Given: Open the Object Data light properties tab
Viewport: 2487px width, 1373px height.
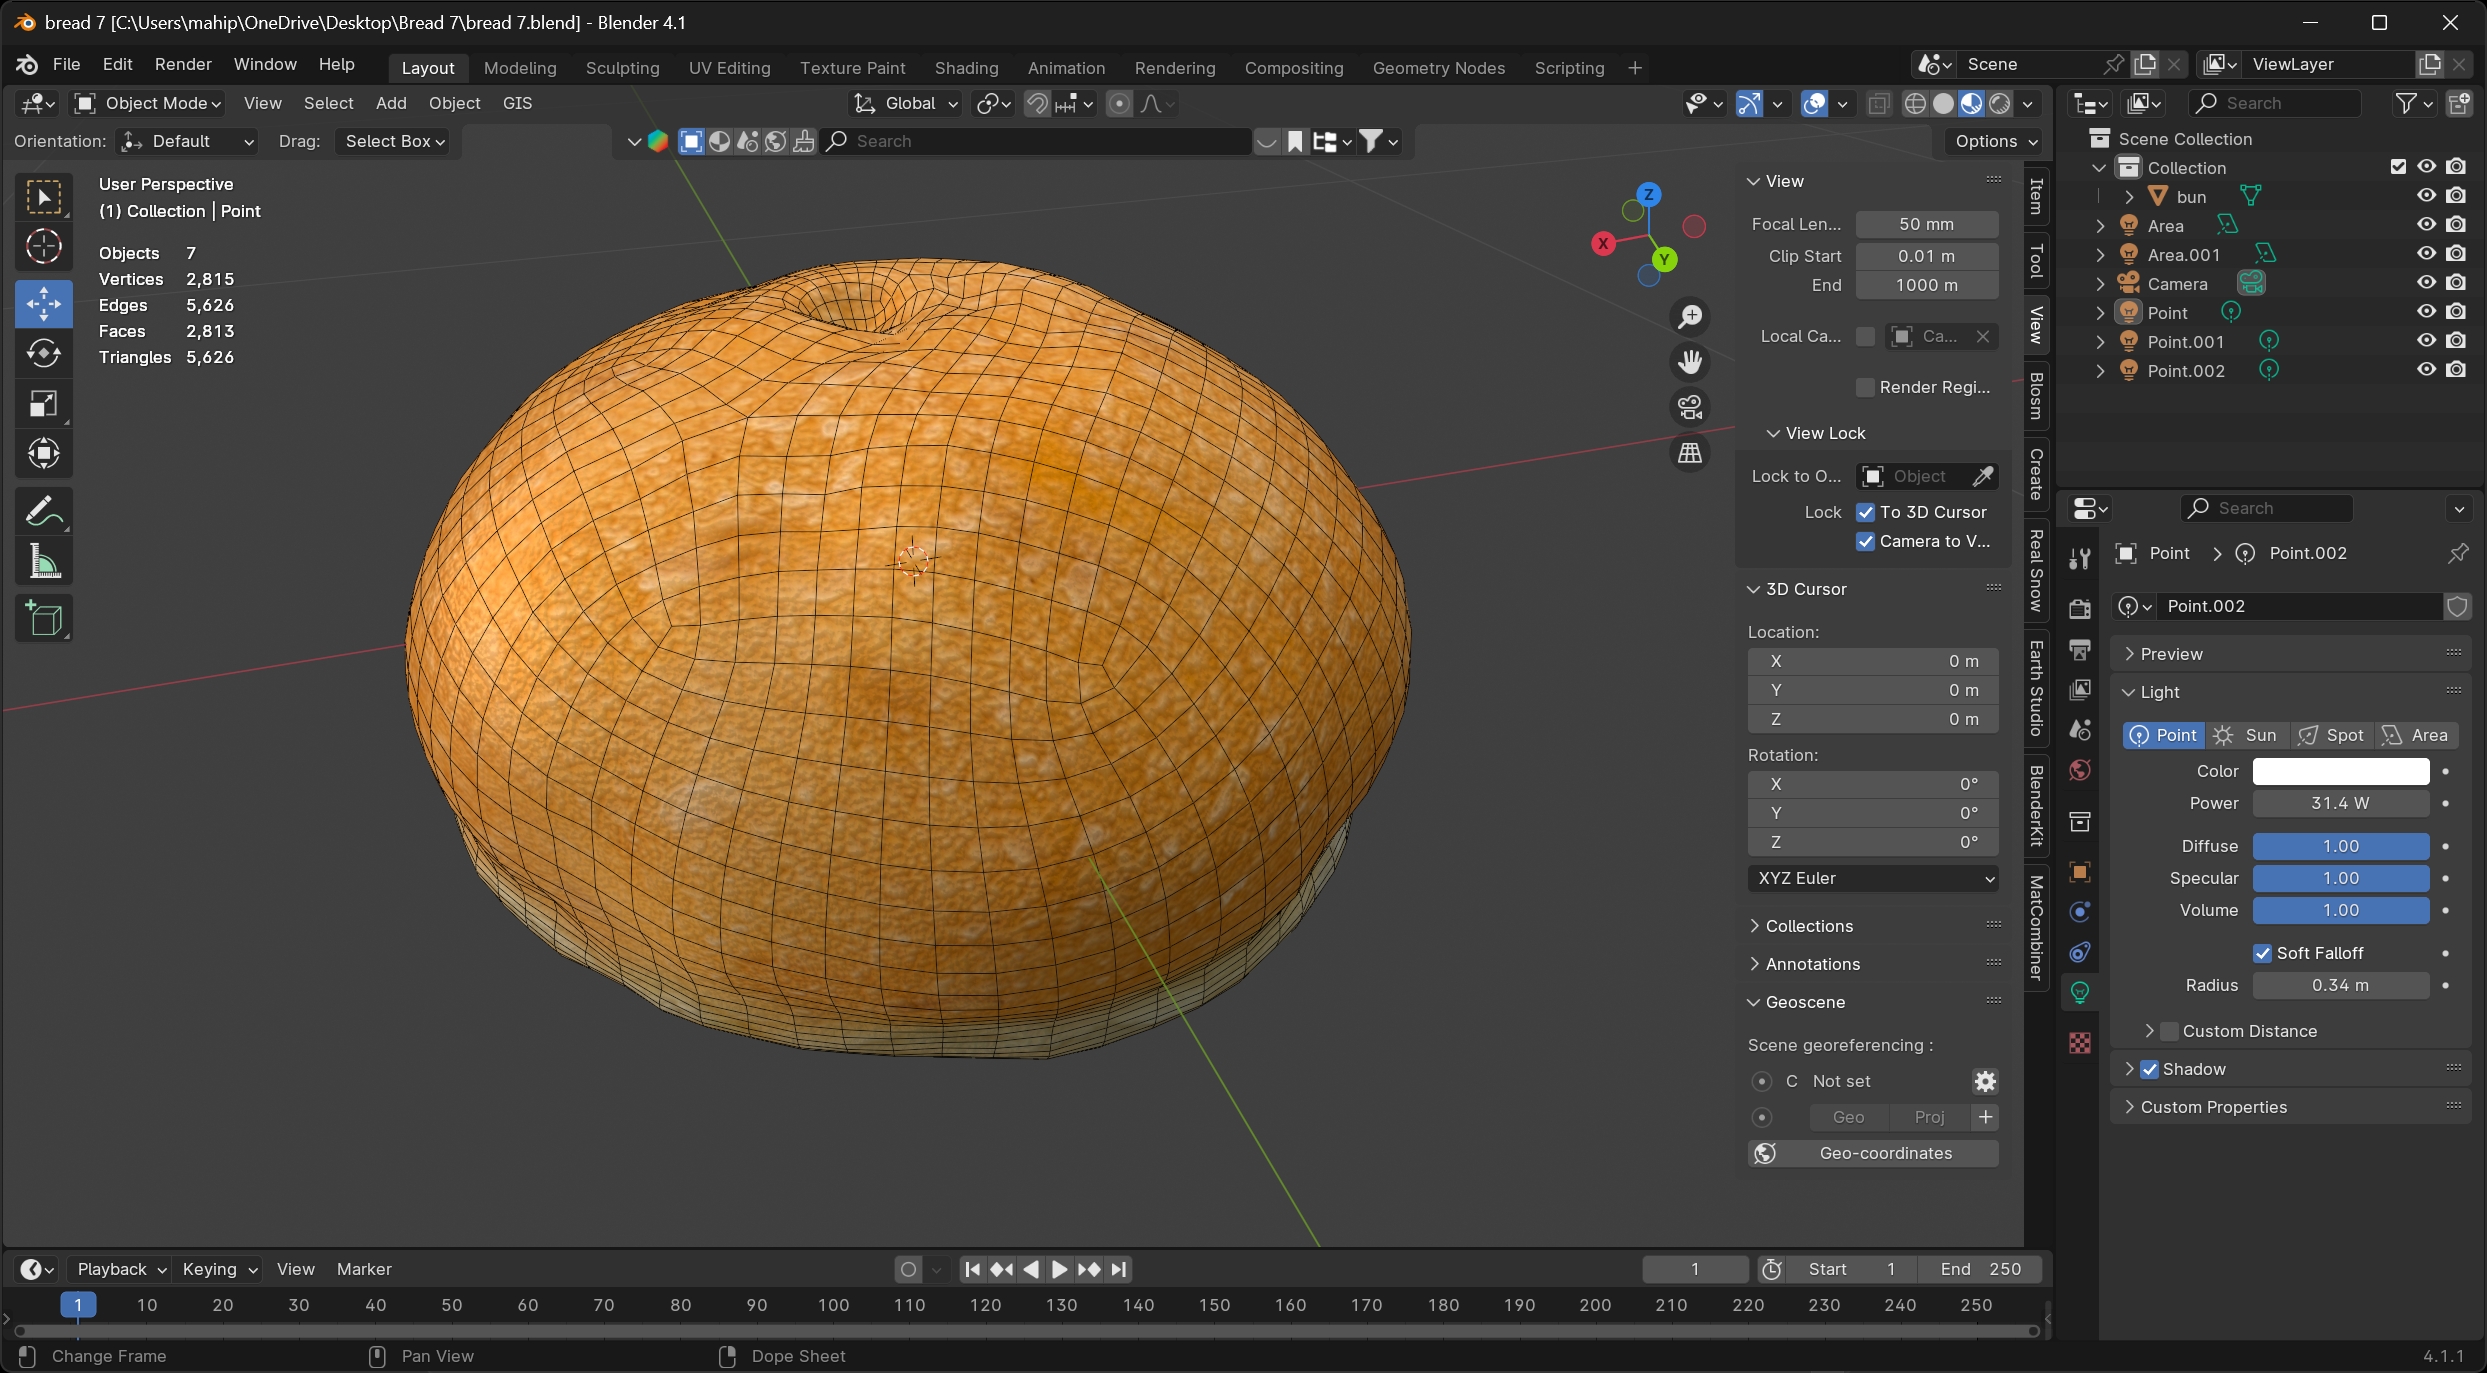Looking at the screenshot, I should pyautogui.click(x=2080, y=993).
